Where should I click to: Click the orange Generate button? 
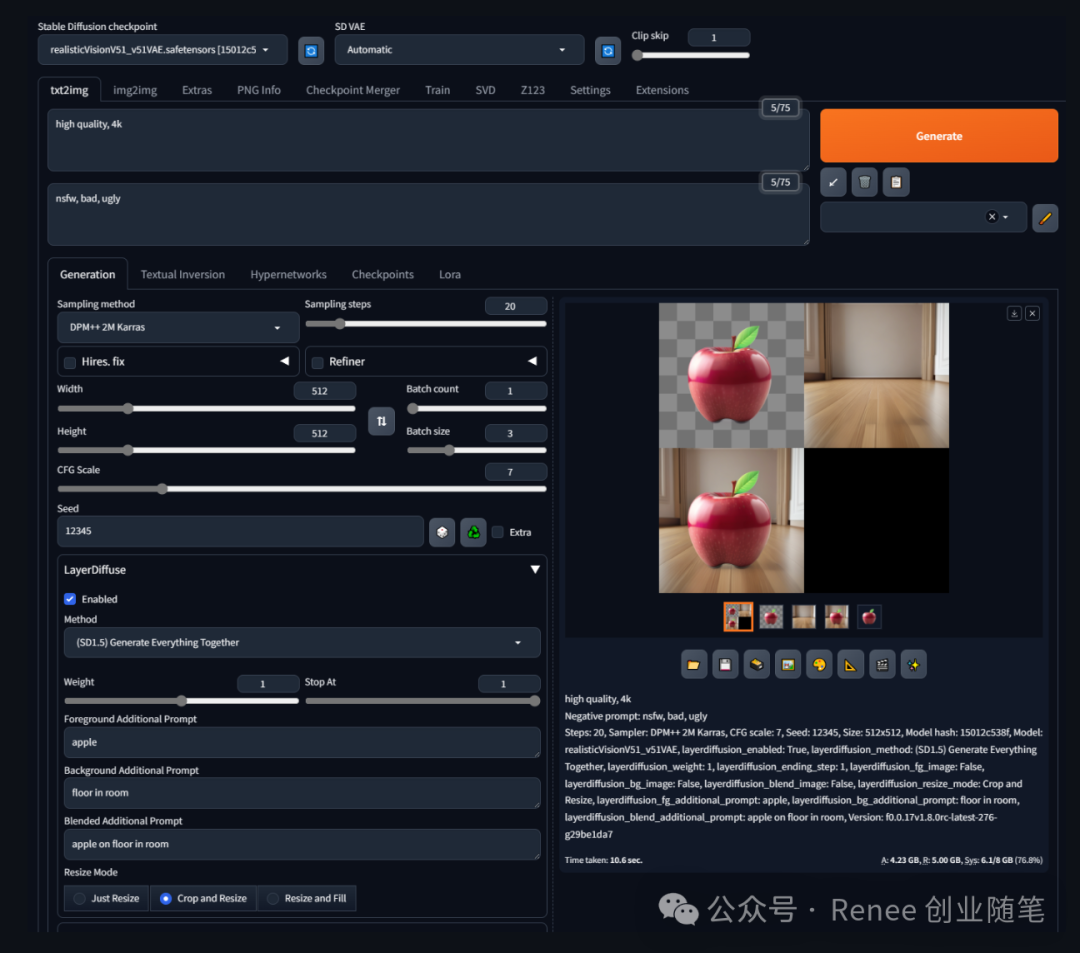pyautogui.click(x=938, y=136)
